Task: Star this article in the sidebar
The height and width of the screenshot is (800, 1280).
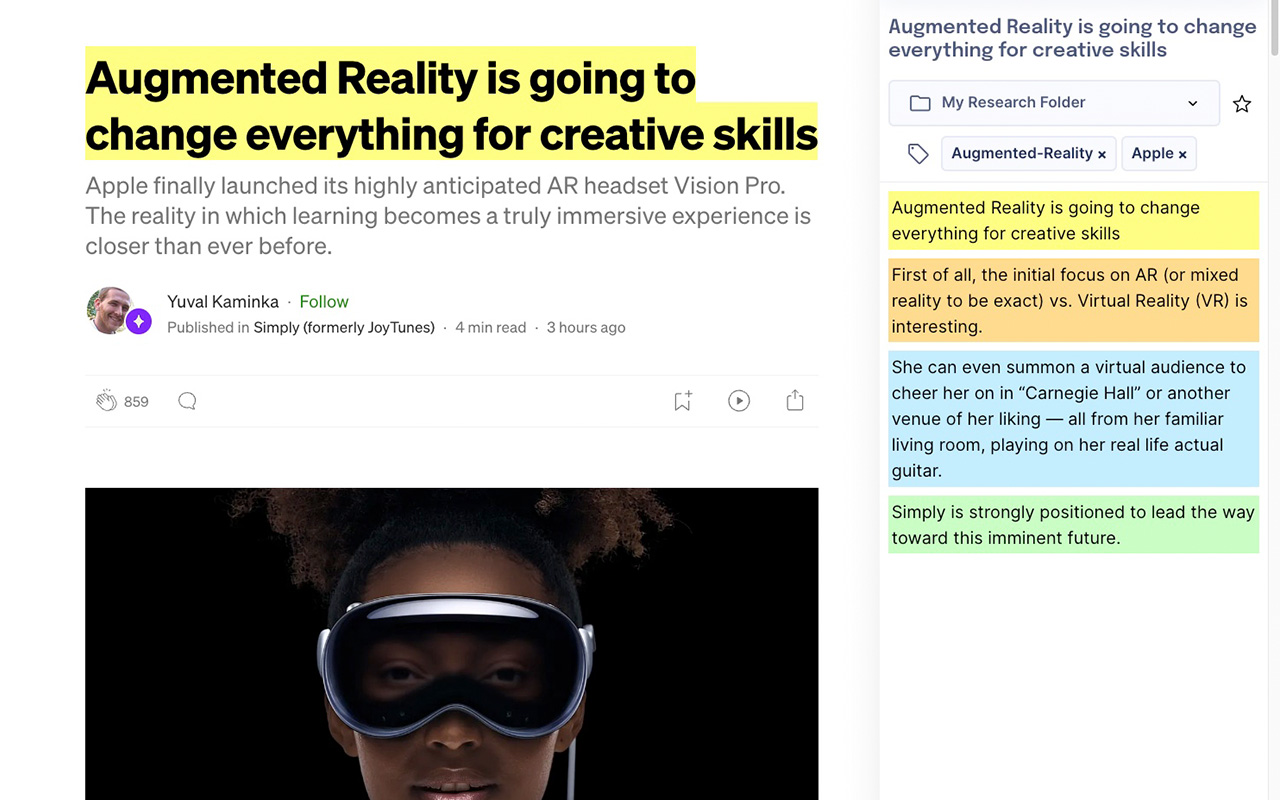Action: point(1242,103)
